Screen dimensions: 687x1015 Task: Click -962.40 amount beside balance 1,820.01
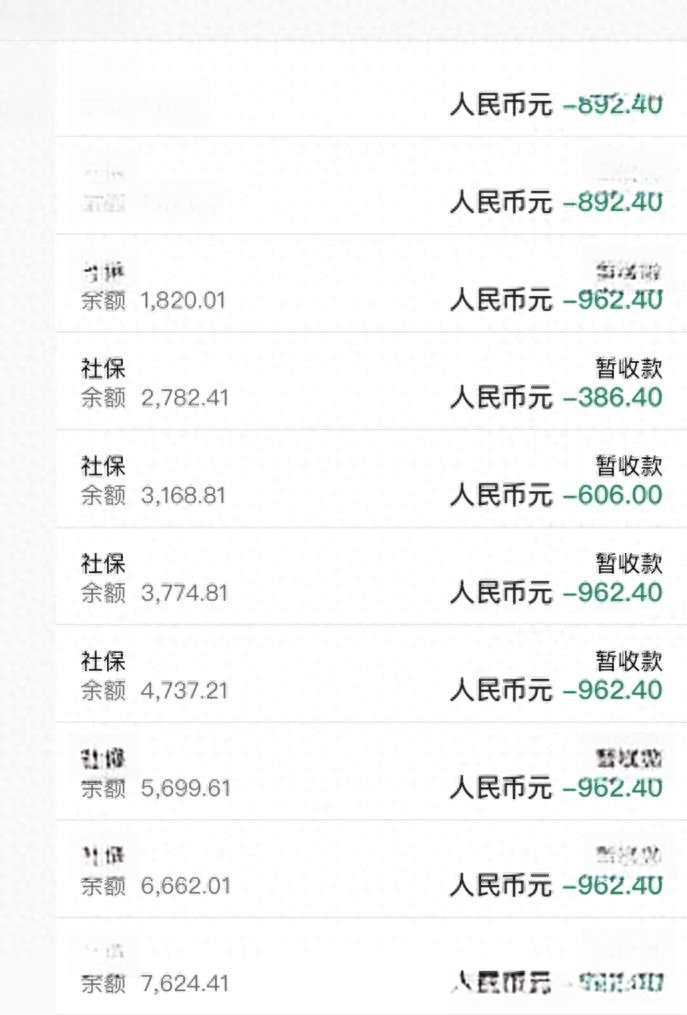tap(613, 300)
